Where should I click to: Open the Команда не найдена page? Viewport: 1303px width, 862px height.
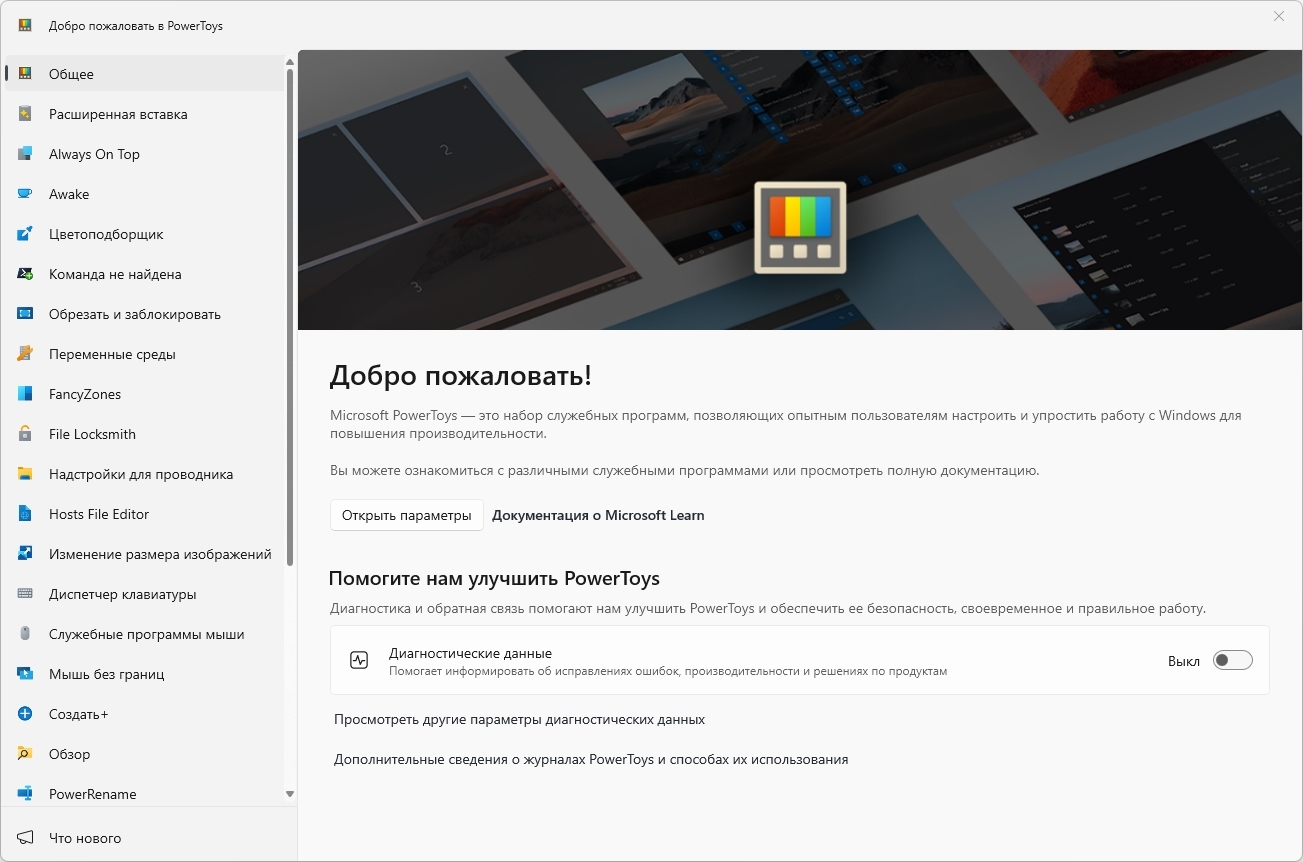(144, 274)
